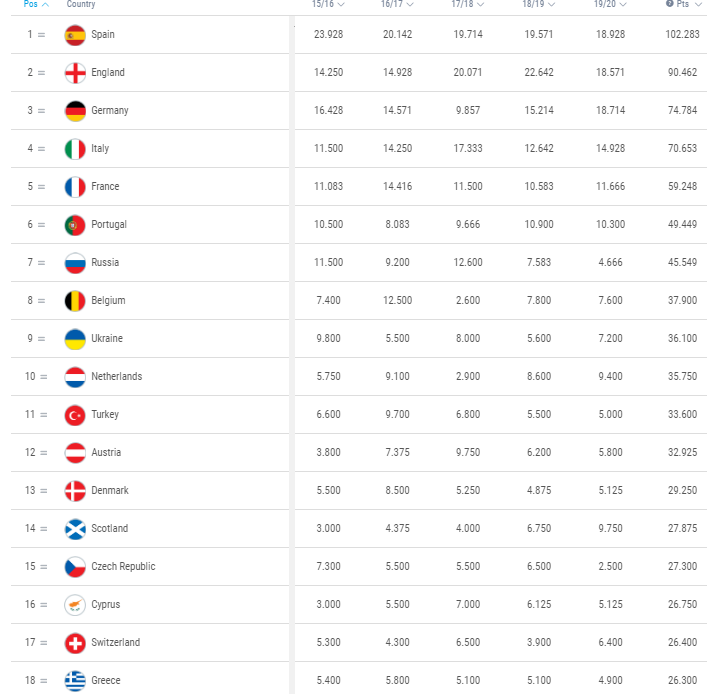Click the England flag icon

tap(75, 73)
